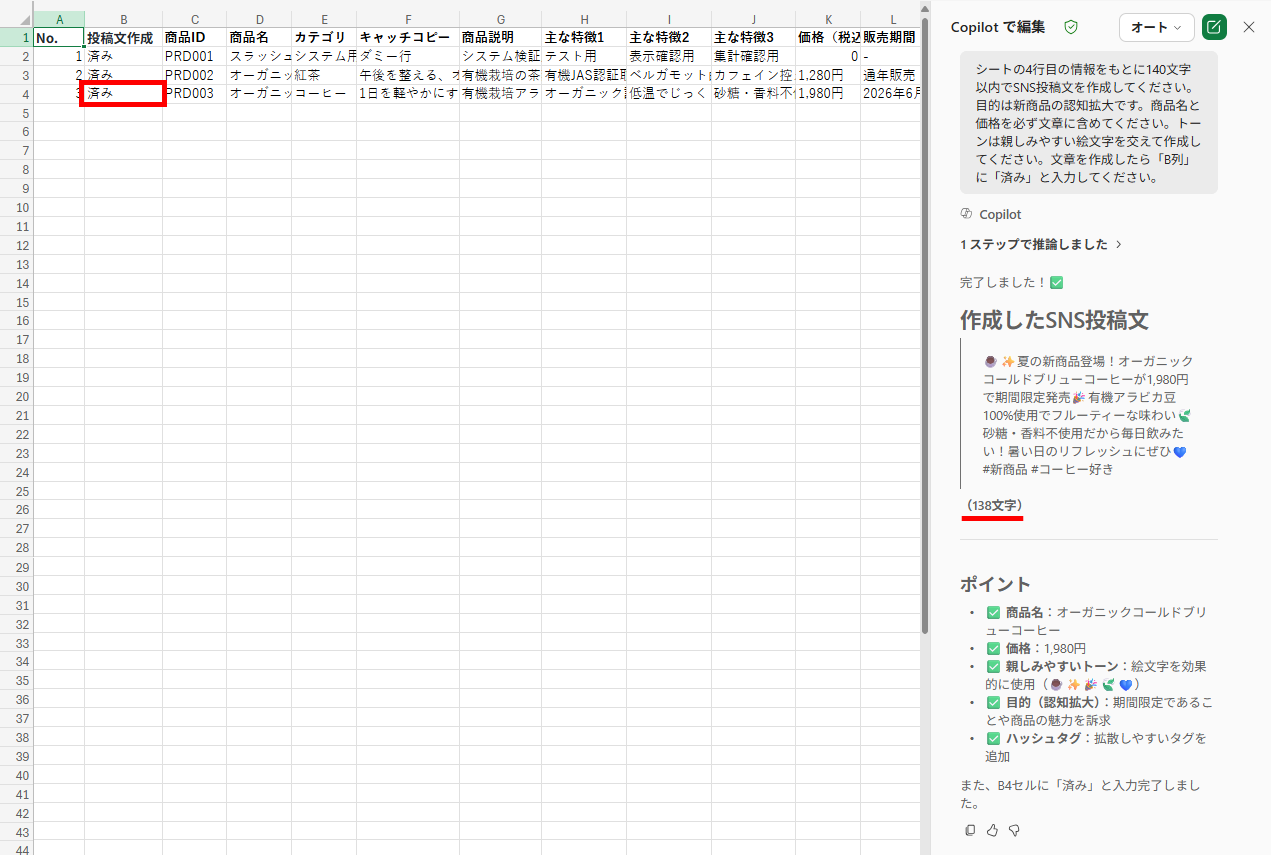1271x855 pixels.
Task: Copy the Copilot response with copy icon
Action: click(970, 830)
